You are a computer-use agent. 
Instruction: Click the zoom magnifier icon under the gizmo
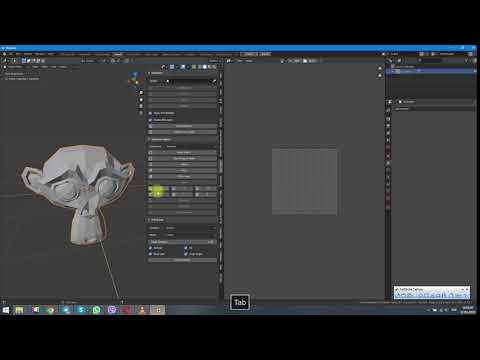click(141, 93)
